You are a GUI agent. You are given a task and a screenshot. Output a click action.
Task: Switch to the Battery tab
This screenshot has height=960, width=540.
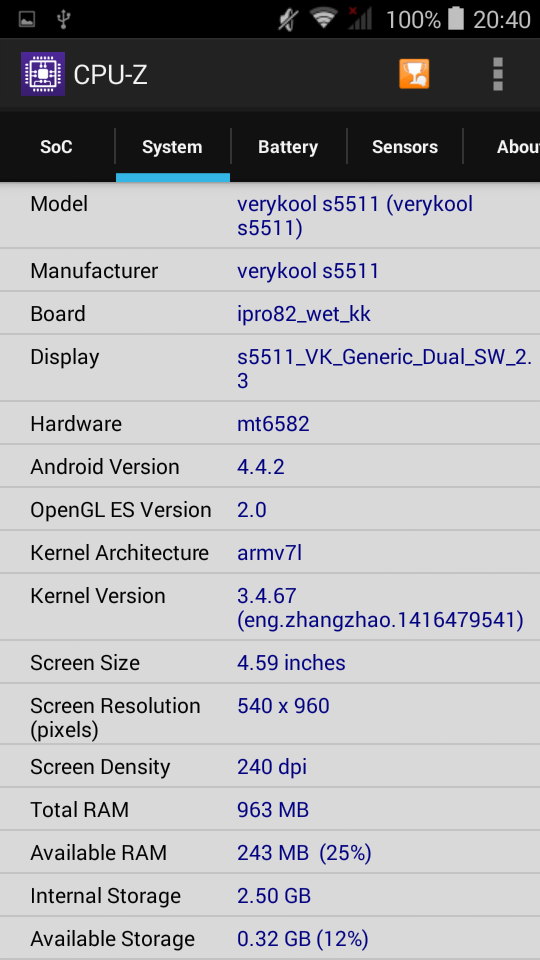coord(288,147)
